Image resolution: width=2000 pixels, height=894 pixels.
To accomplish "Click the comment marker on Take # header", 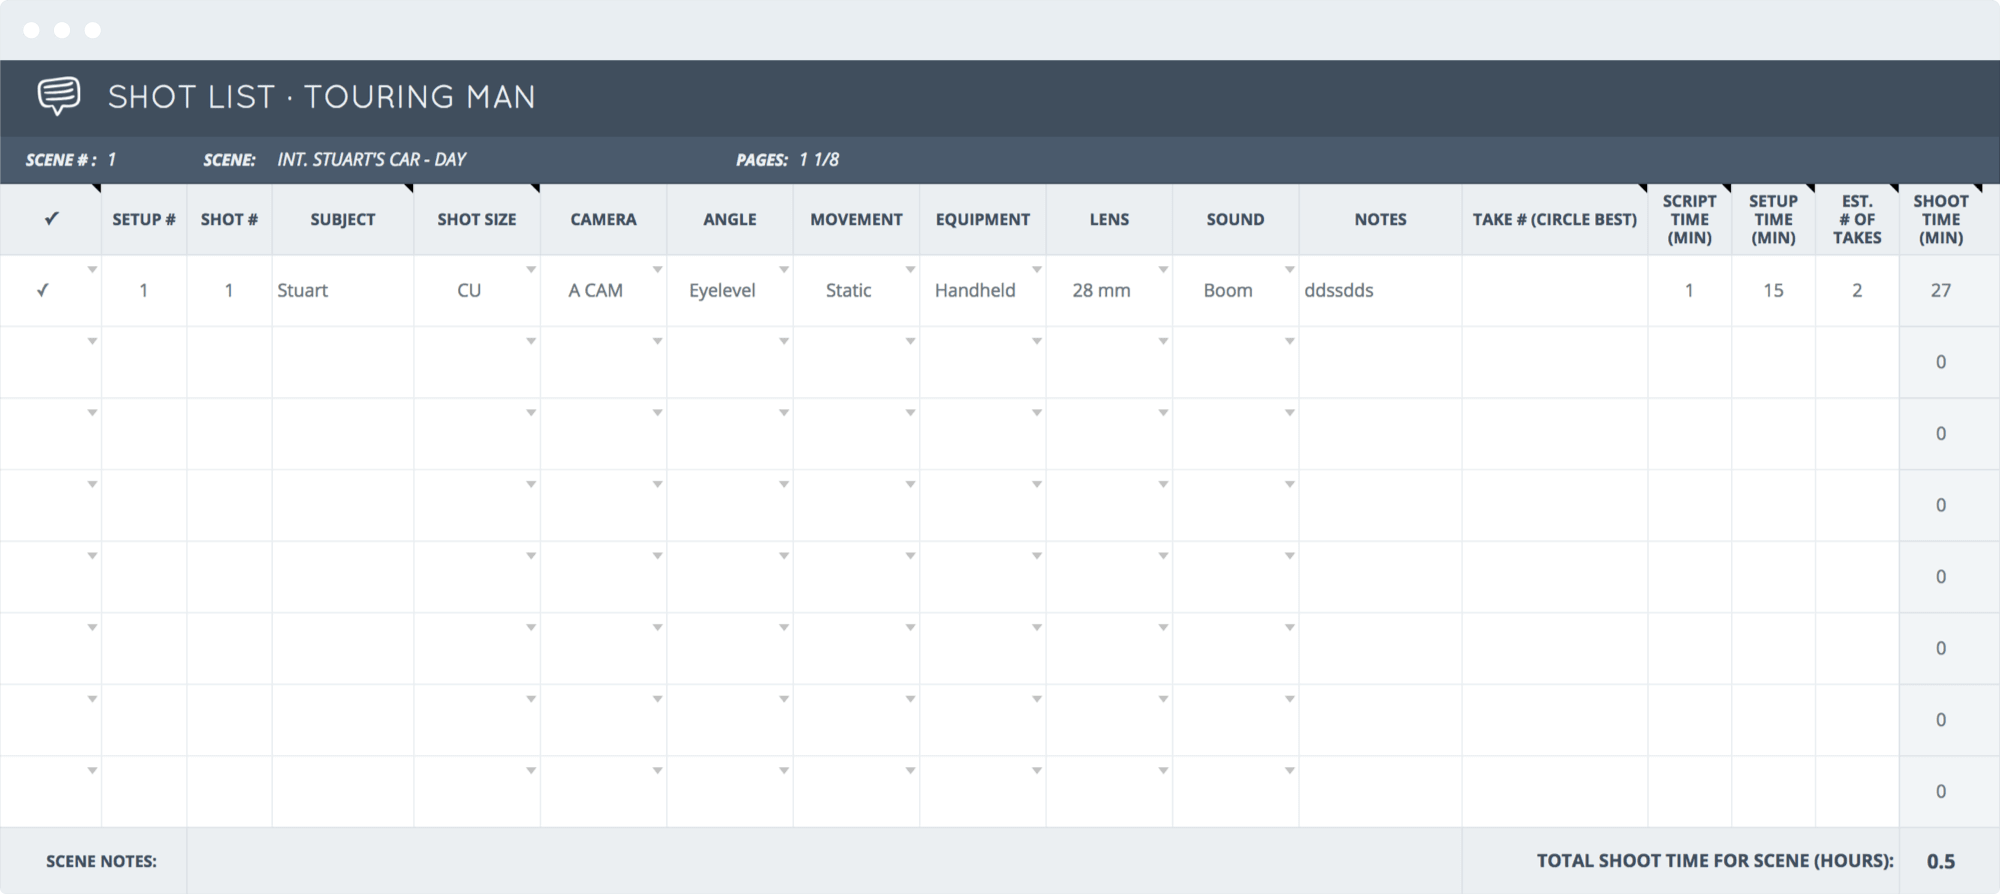I will [x=1643, y=188].
